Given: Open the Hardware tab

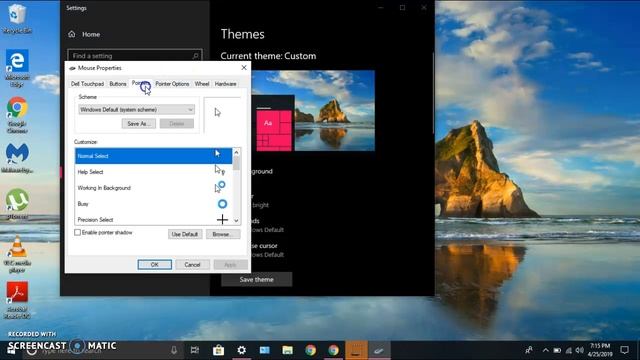Looking at the screenshot, I should [225, 84].
